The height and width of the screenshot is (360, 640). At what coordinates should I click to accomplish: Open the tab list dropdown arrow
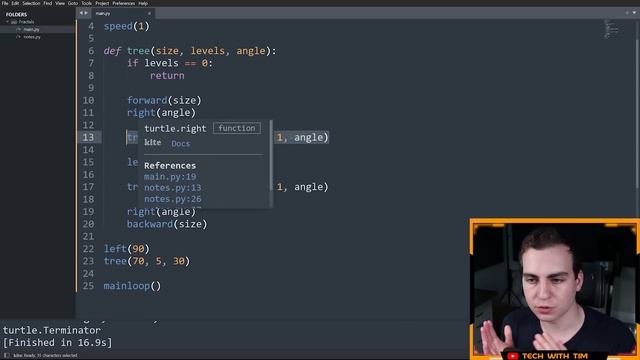(634, 13)
